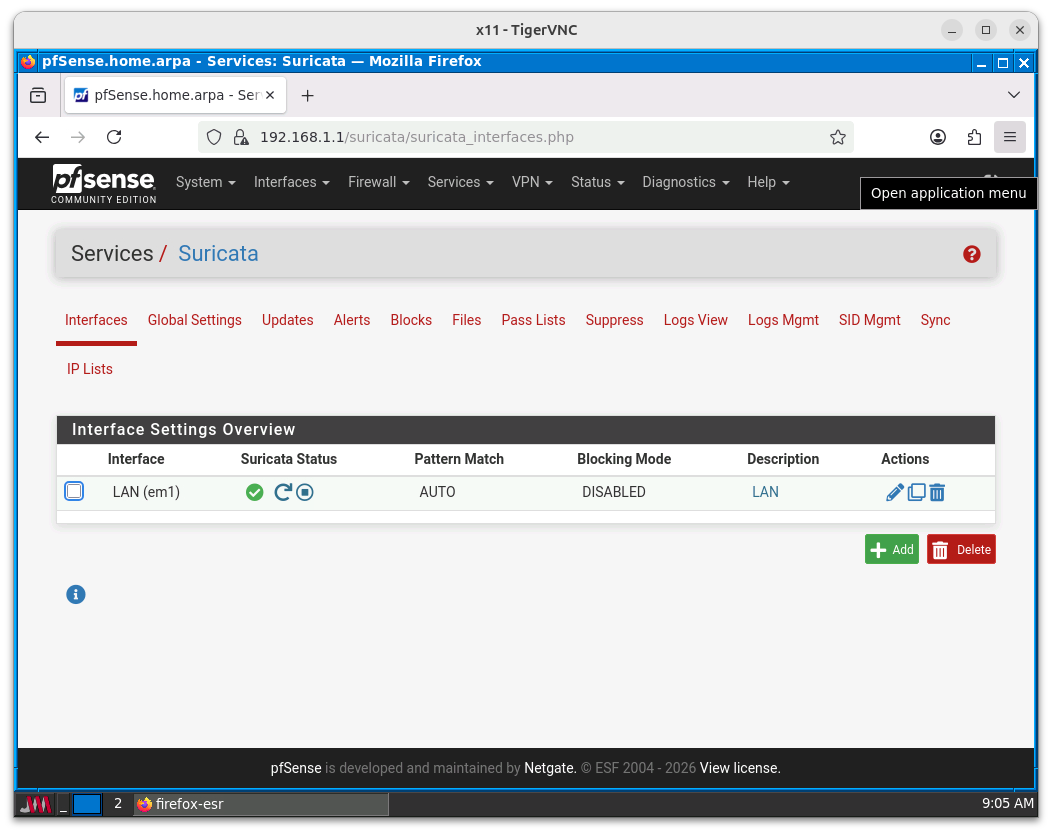The image size is (1052, 834).
Task: Clone the LAN interface entry
Action: point(916,492)
